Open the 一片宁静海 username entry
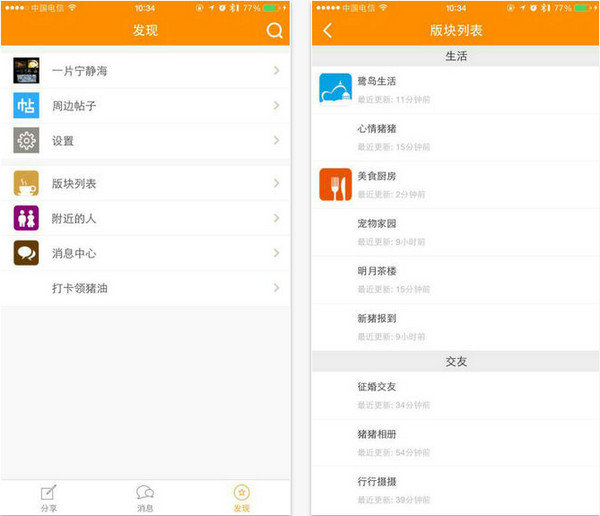 80,71
